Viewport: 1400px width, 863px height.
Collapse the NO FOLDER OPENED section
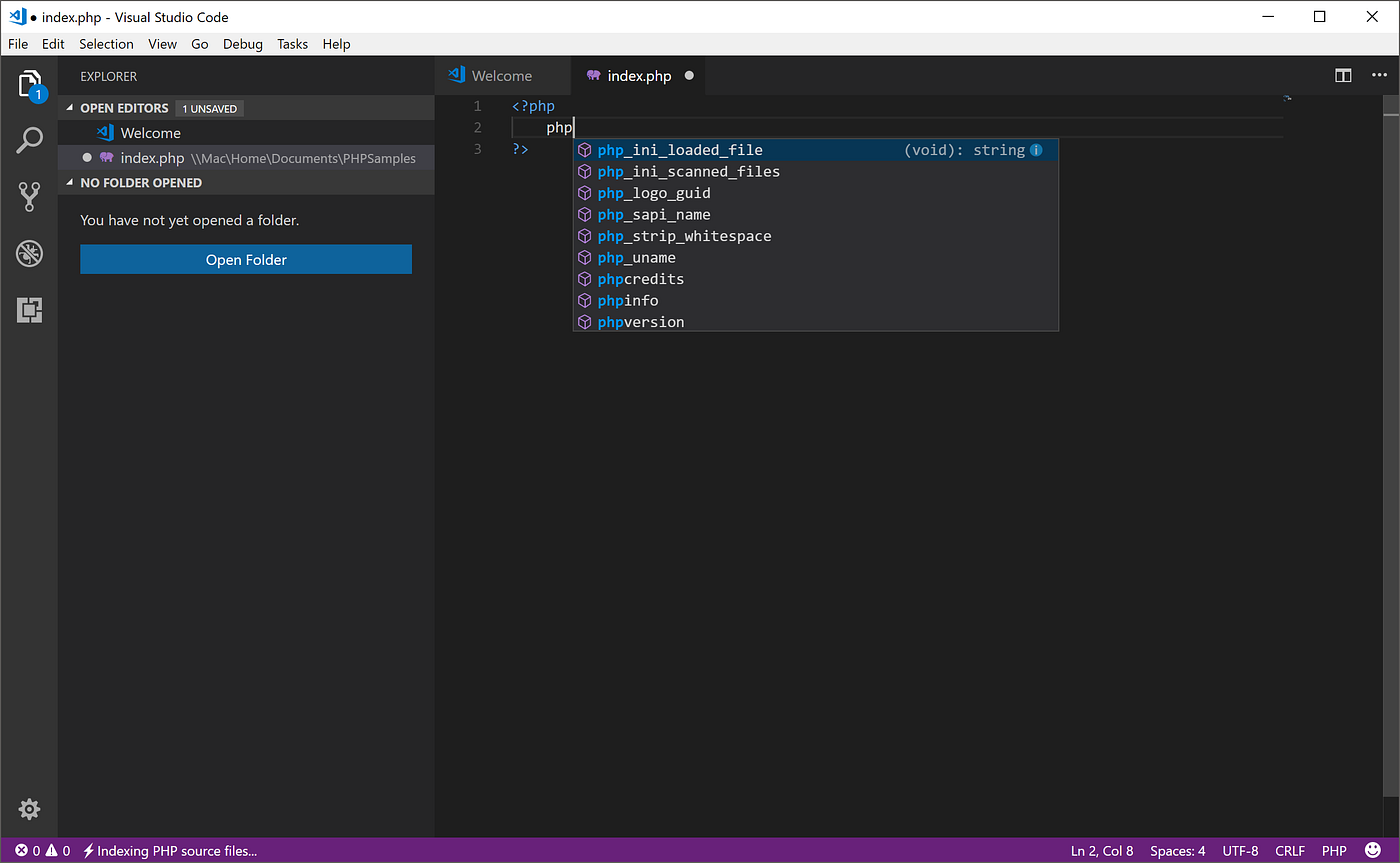tap(68, 182)
